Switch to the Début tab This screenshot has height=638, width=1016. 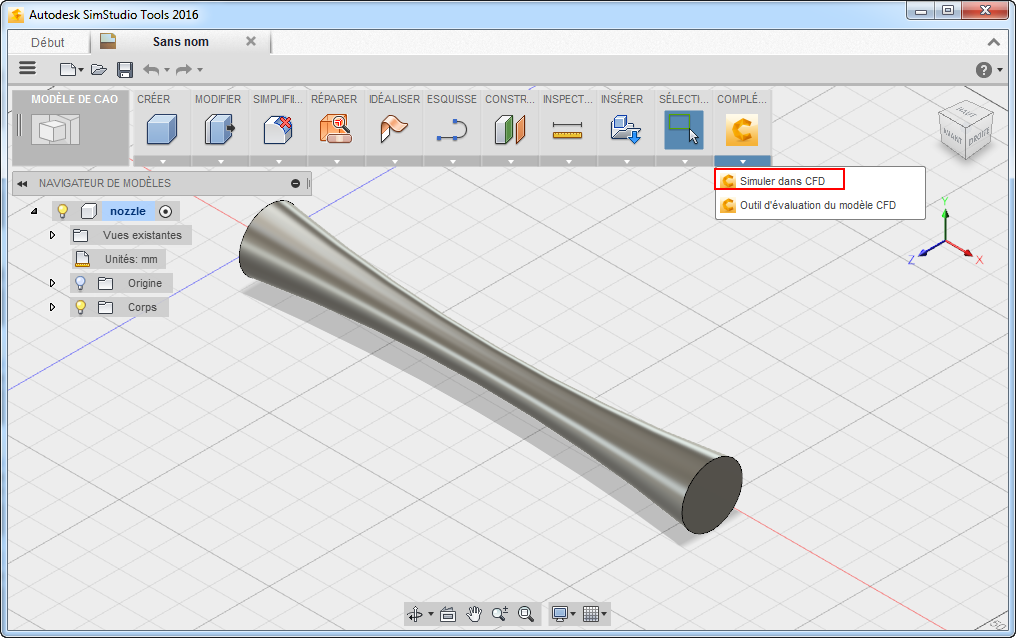48,43
